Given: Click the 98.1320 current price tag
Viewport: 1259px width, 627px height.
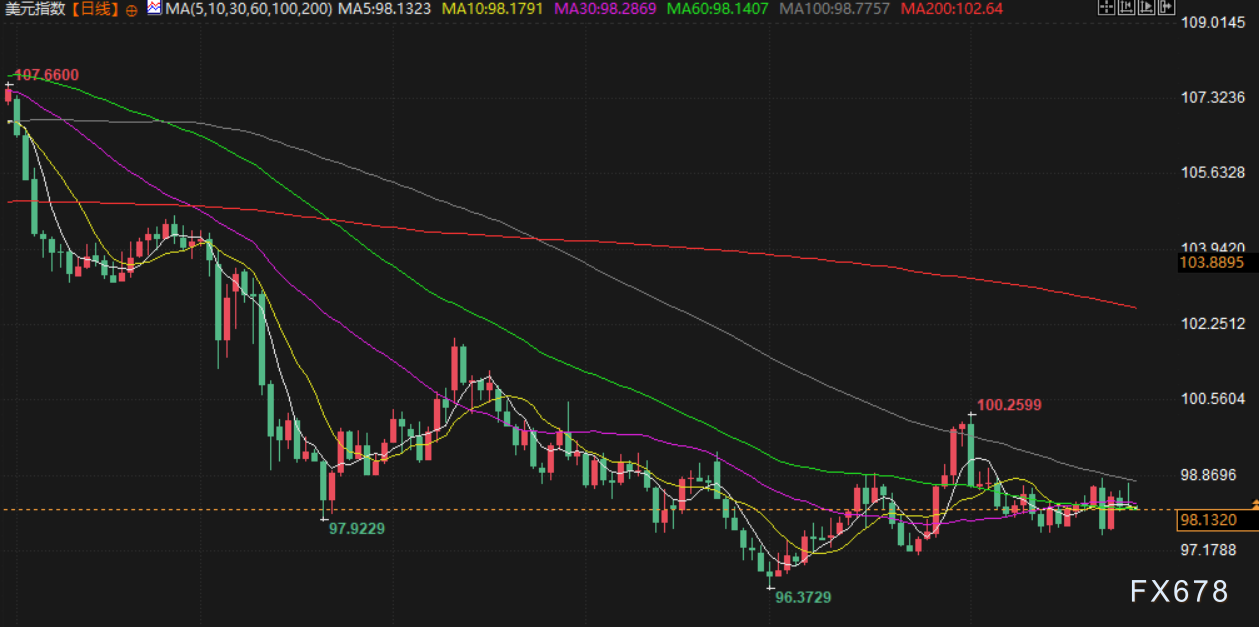Looking at the screenshot, I should [x=1210, y=520].
